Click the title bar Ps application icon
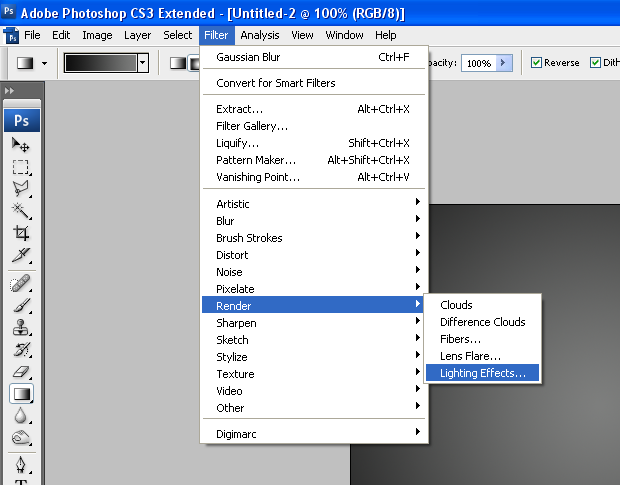The image size is (620, 485). coord(8,11)
